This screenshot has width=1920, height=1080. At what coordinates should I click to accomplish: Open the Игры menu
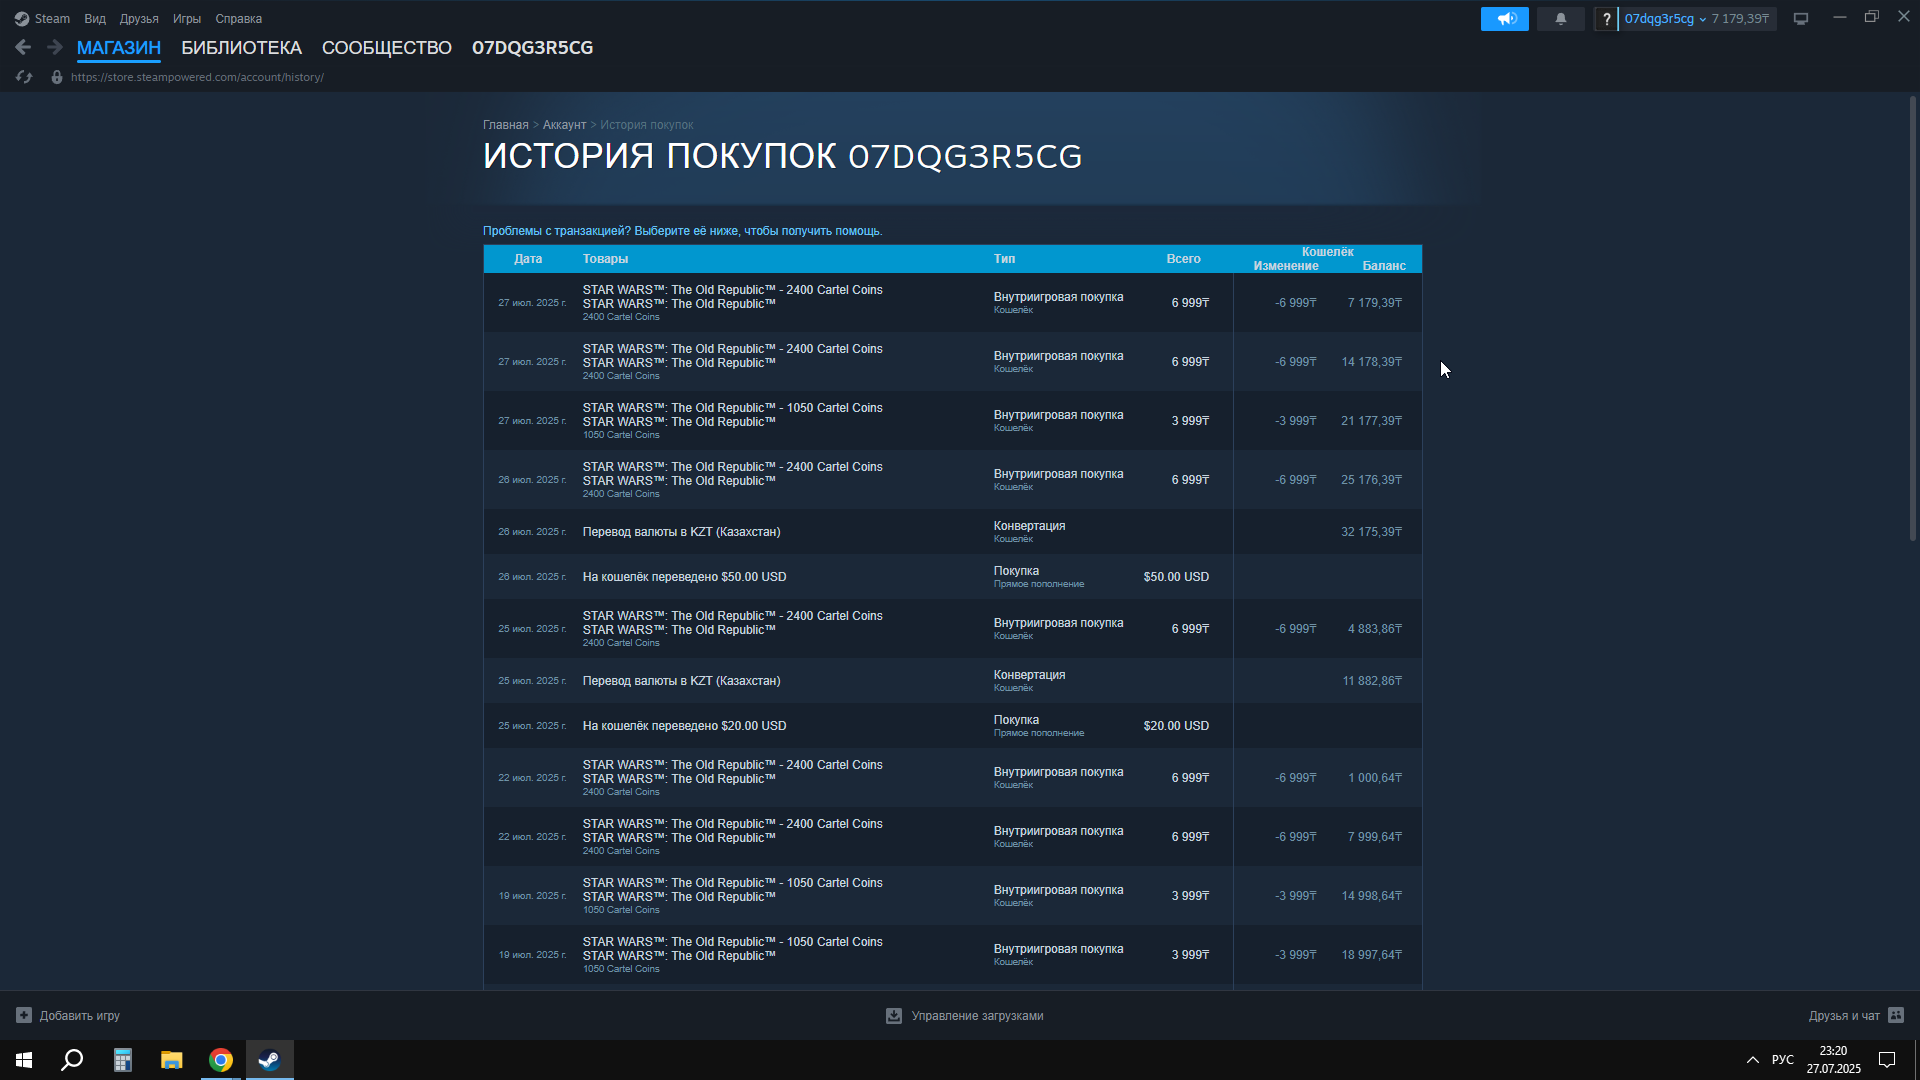(187, 19)
